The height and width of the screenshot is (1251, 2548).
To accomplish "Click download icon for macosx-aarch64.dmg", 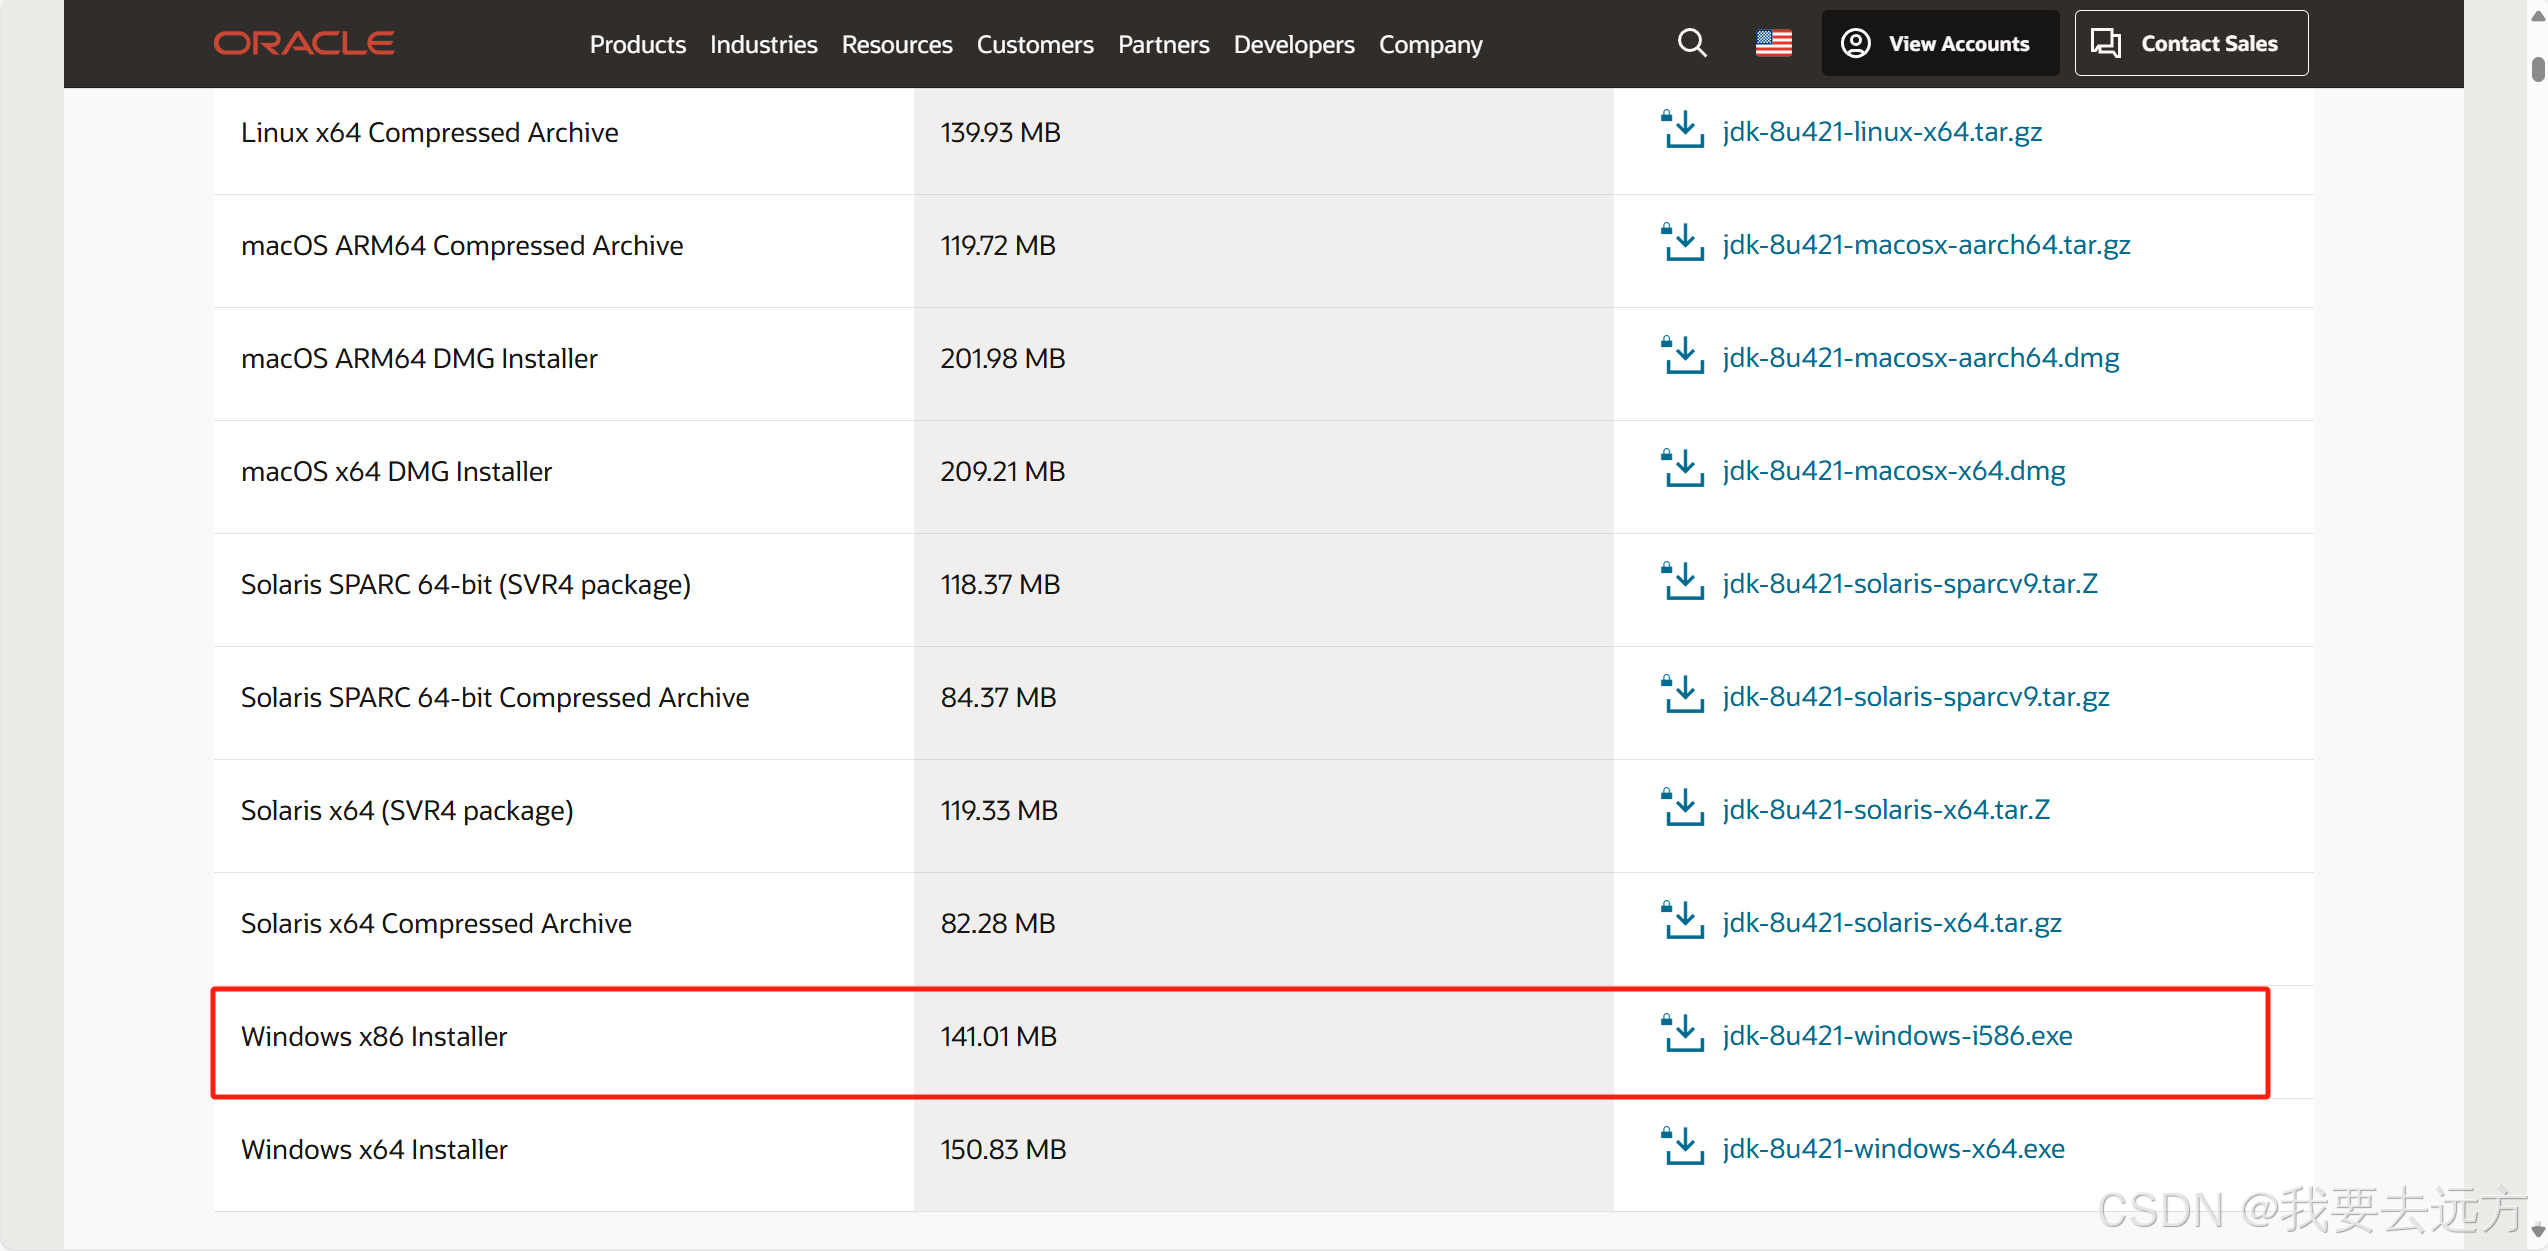I will pos(1683,356).
